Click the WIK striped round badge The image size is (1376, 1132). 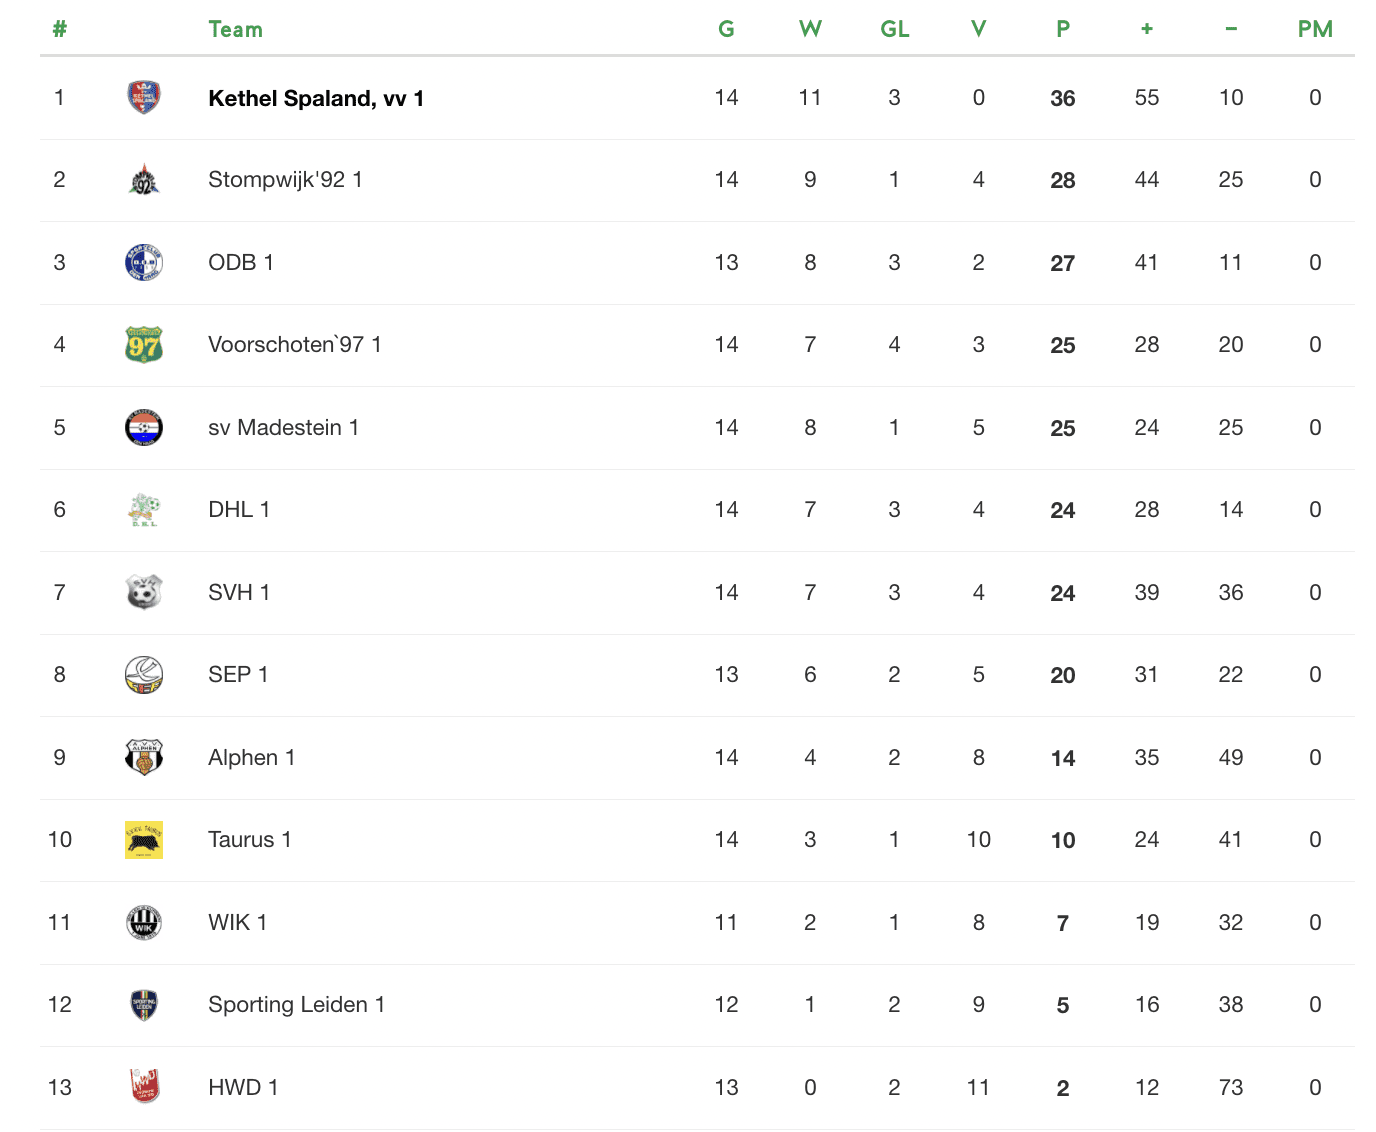coord(144,923)
